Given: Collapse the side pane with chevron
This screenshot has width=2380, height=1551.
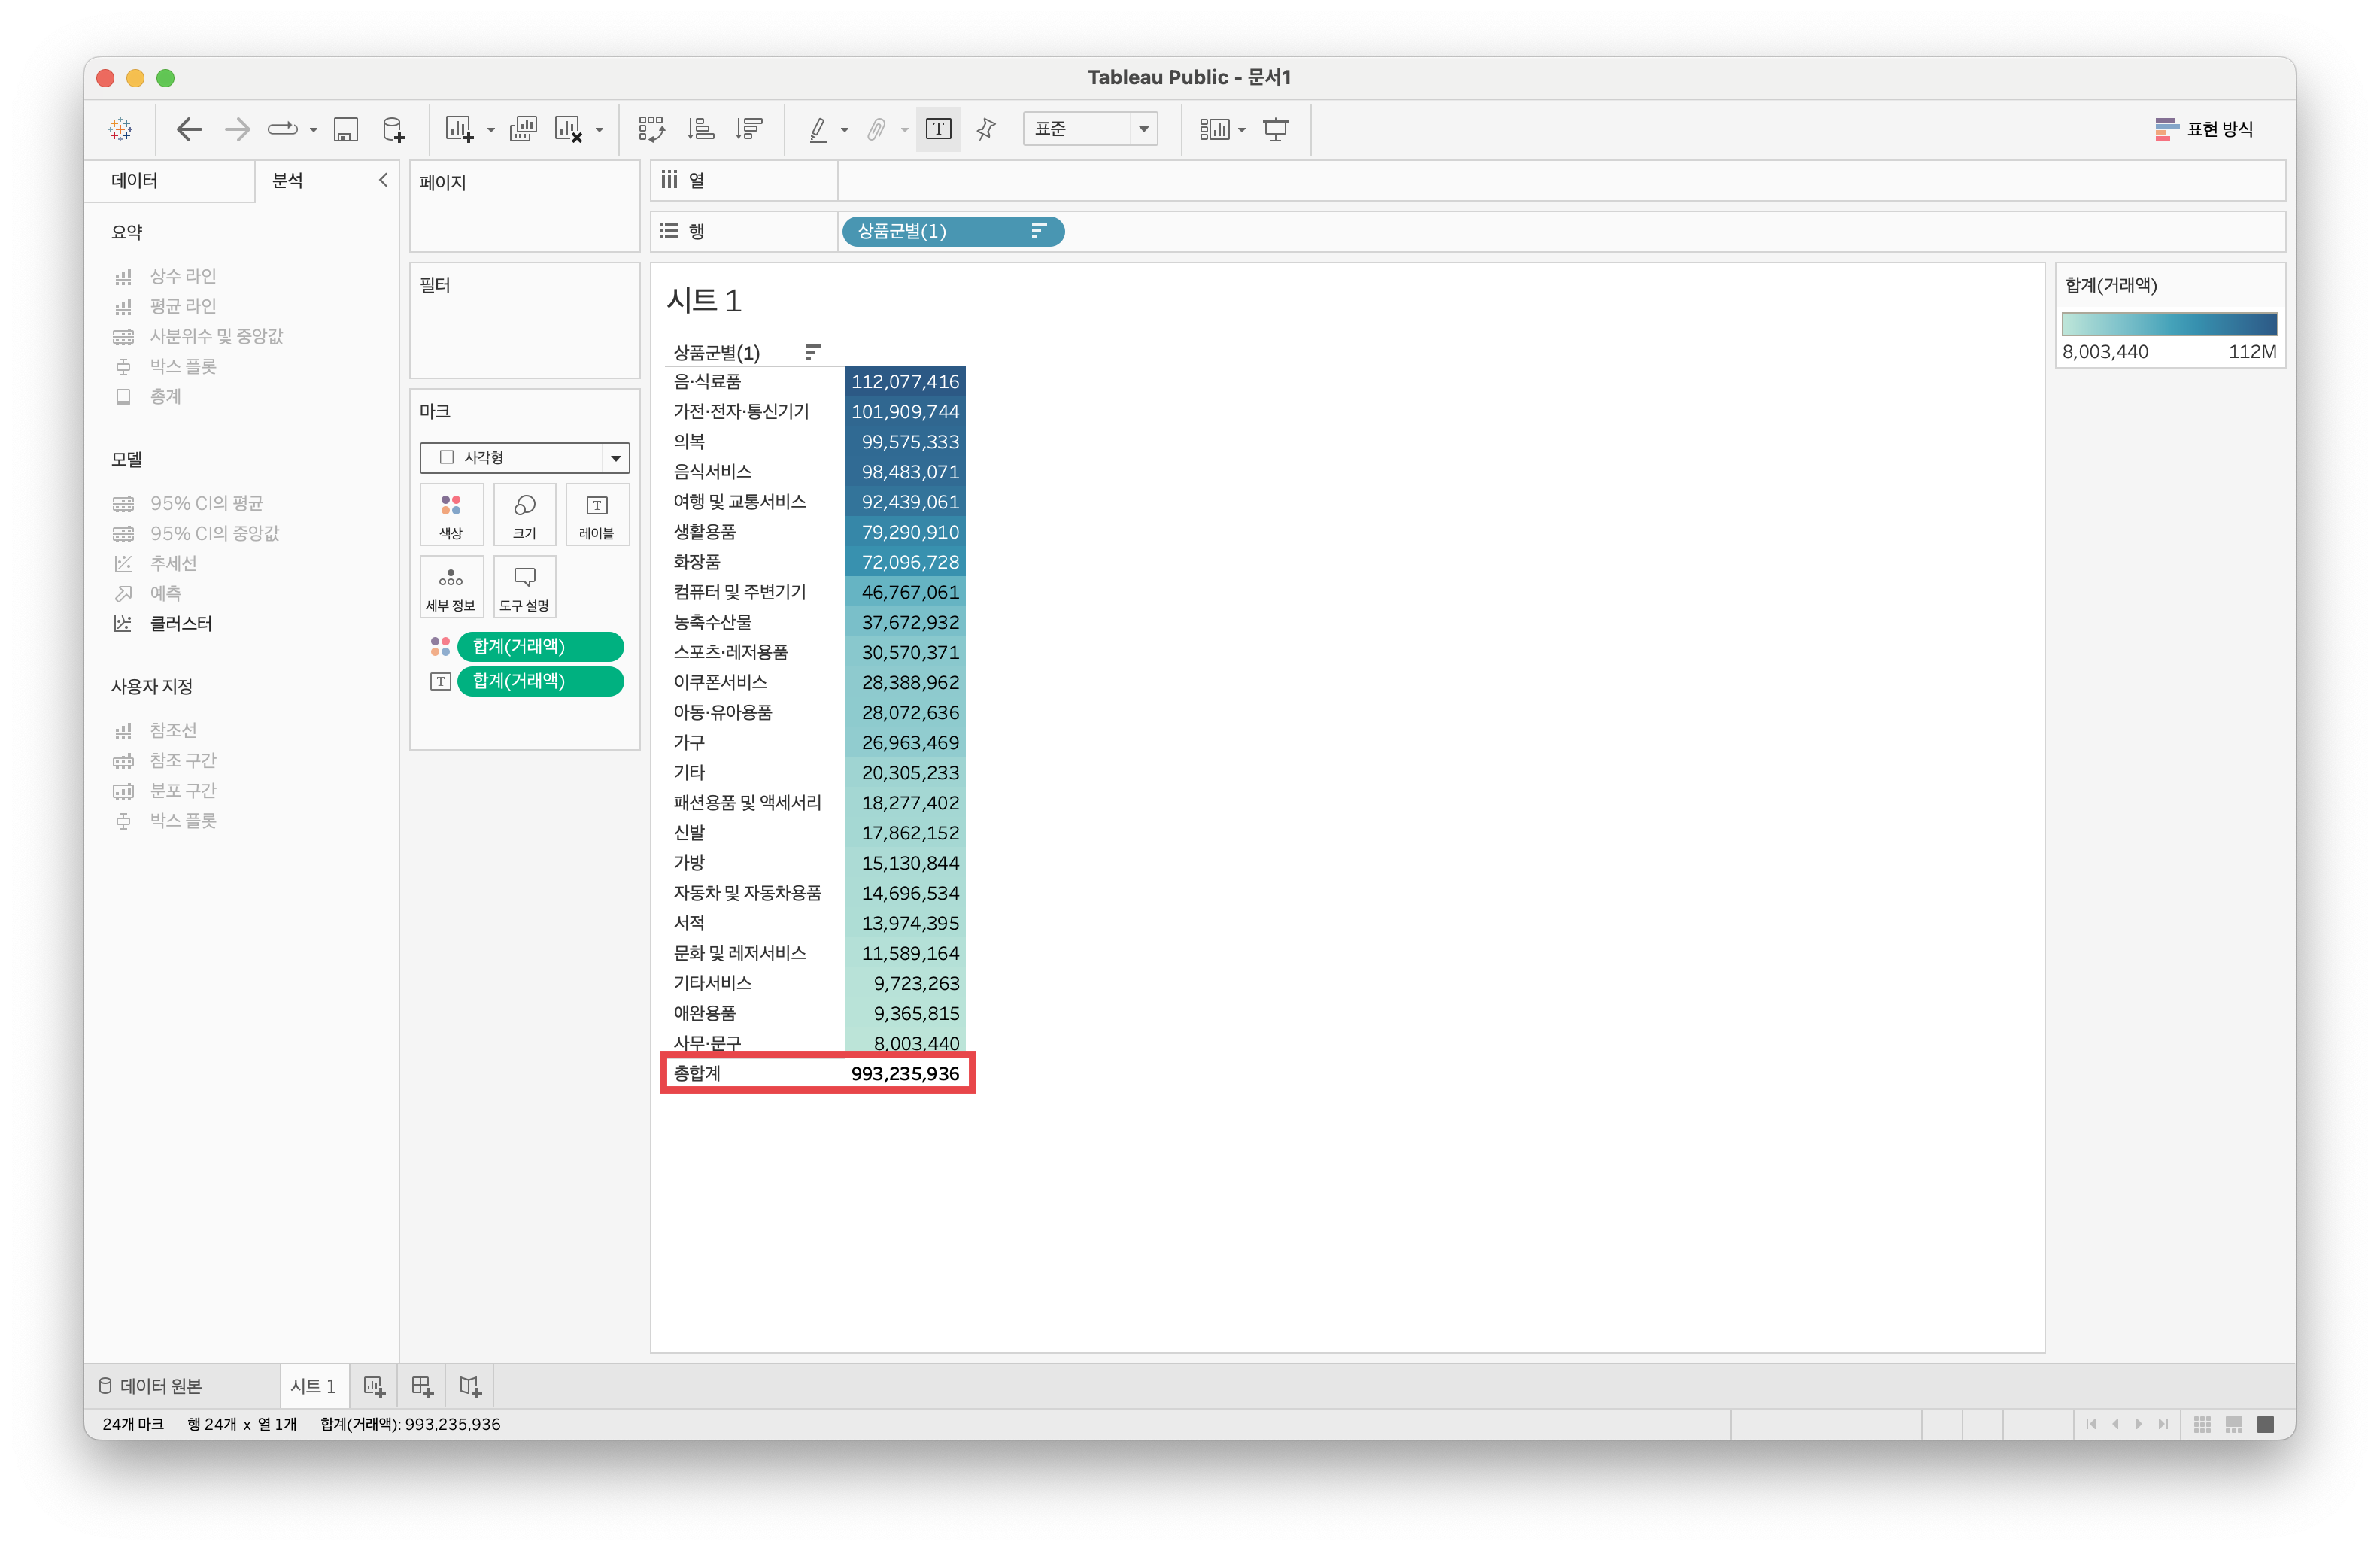Looking at the screenshot, I should pos(383,180).
